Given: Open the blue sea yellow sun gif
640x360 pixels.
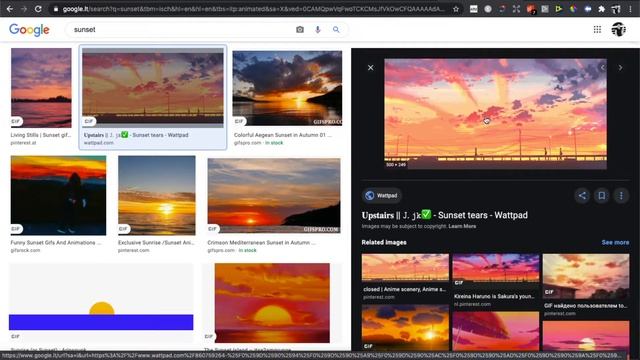Looking at the screenshot, I should 101,302.
